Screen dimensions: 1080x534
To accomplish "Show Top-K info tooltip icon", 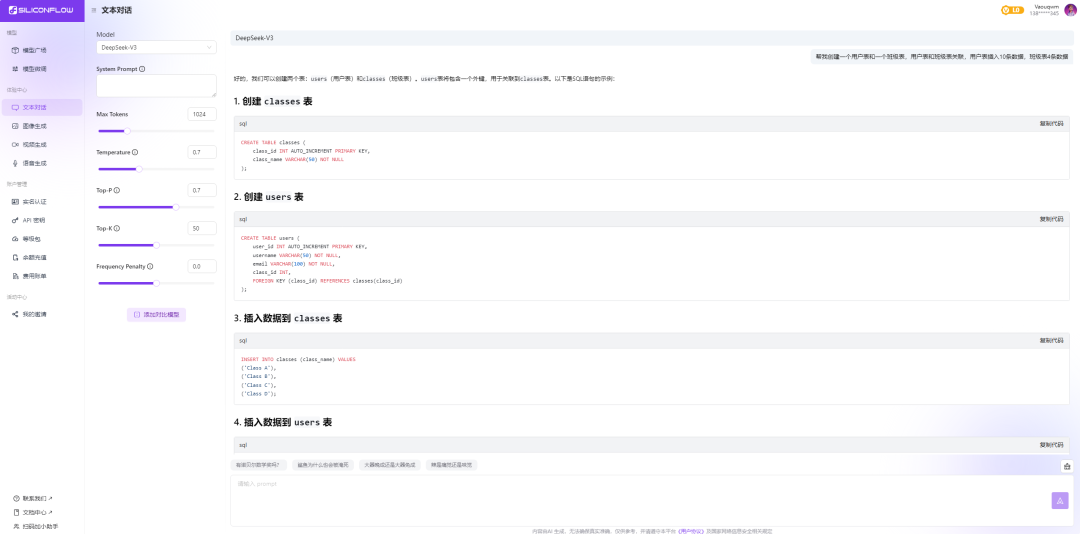I will pos(117,228).
